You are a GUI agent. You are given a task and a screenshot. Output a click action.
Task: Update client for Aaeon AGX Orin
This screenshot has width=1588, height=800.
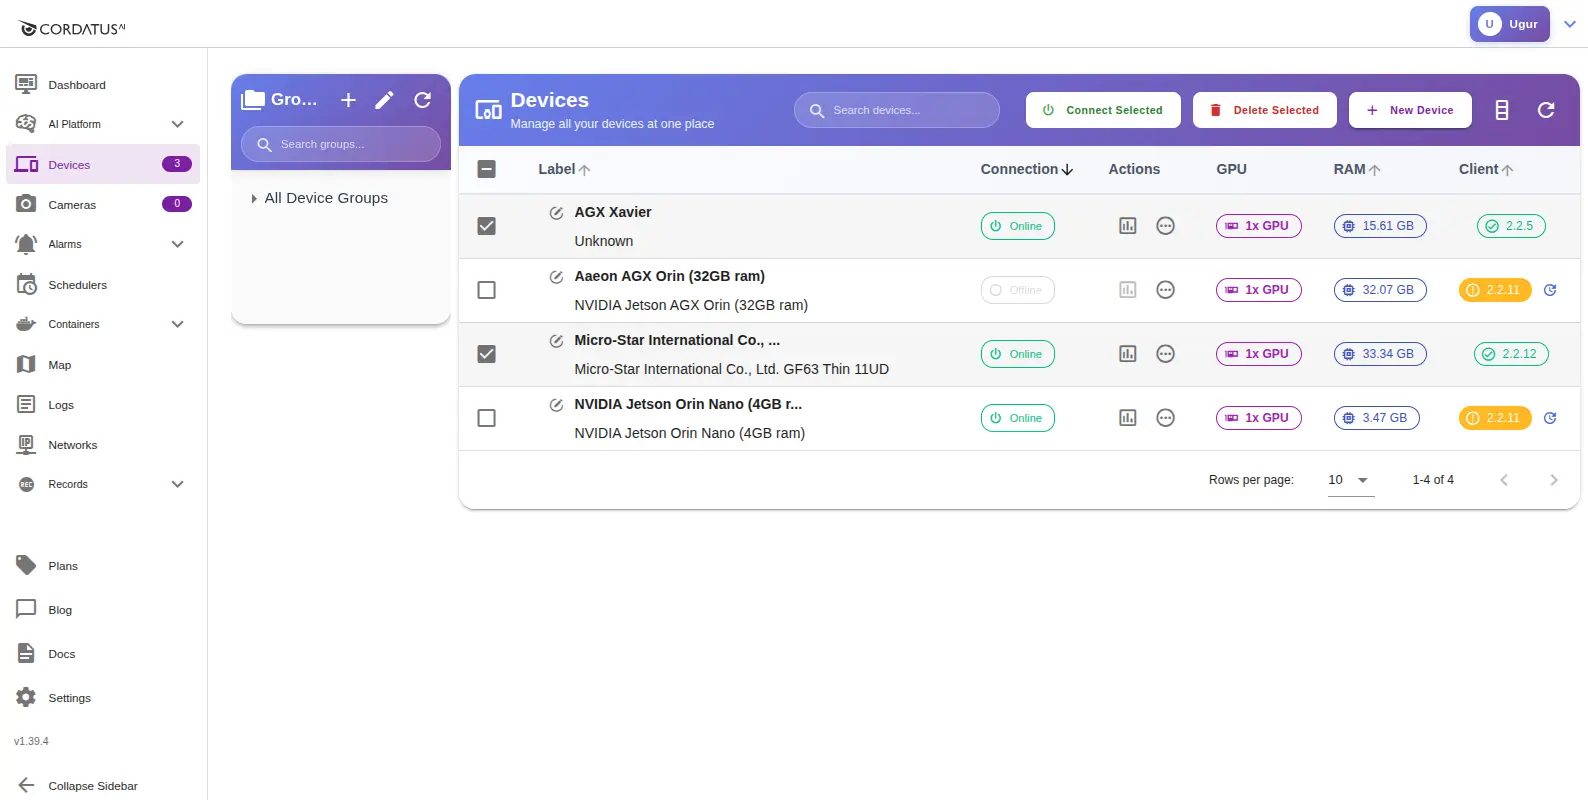(1550, 290)
